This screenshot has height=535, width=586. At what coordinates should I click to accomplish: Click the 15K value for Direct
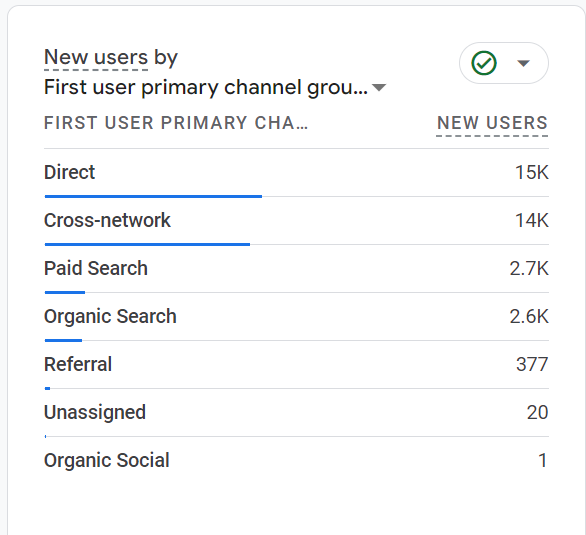[x=532, y=173]
